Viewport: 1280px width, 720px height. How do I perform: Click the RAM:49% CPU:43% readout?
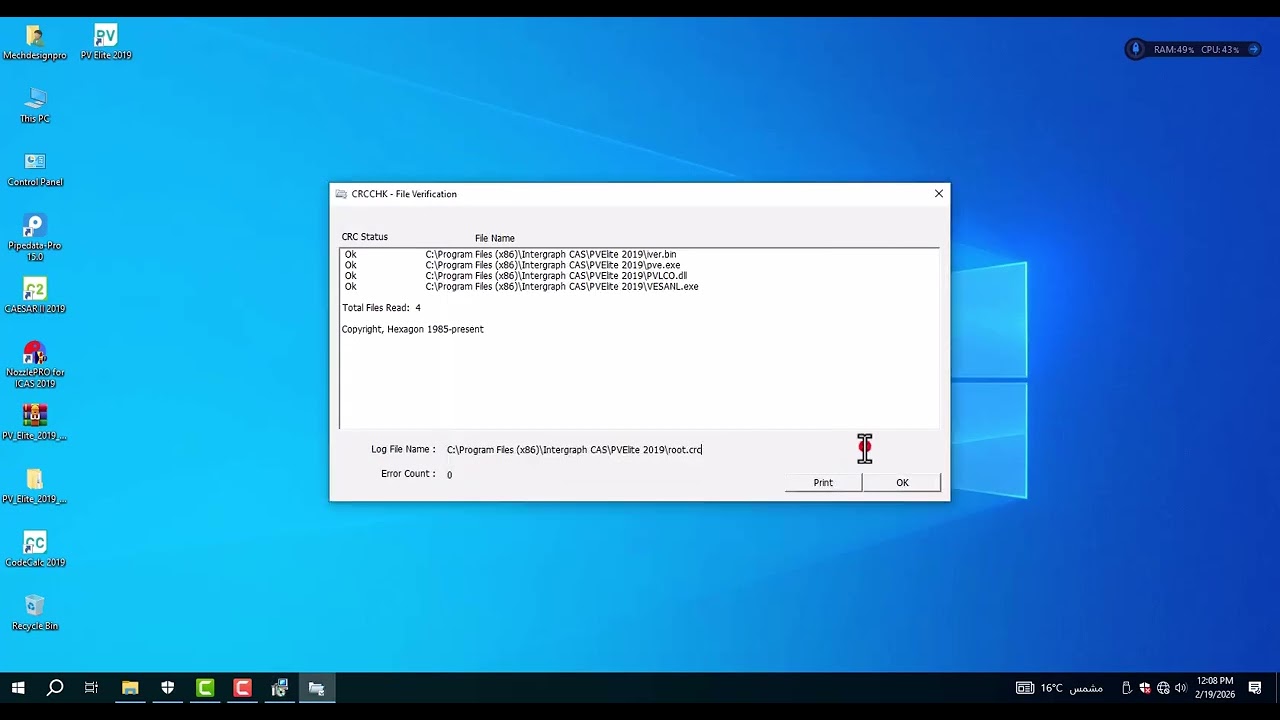coord(1196,49)
